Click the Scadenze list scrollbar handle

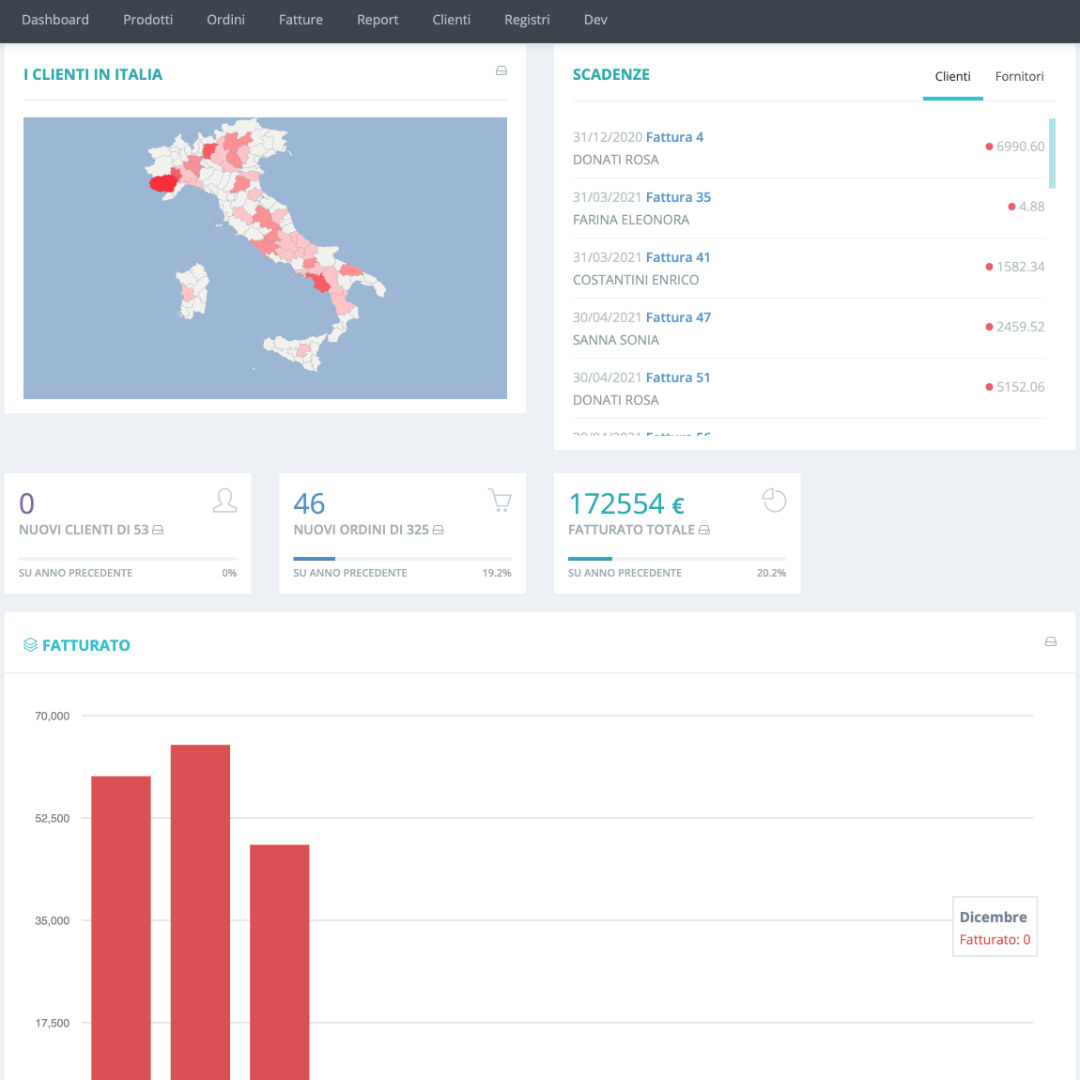point(1052,153)
